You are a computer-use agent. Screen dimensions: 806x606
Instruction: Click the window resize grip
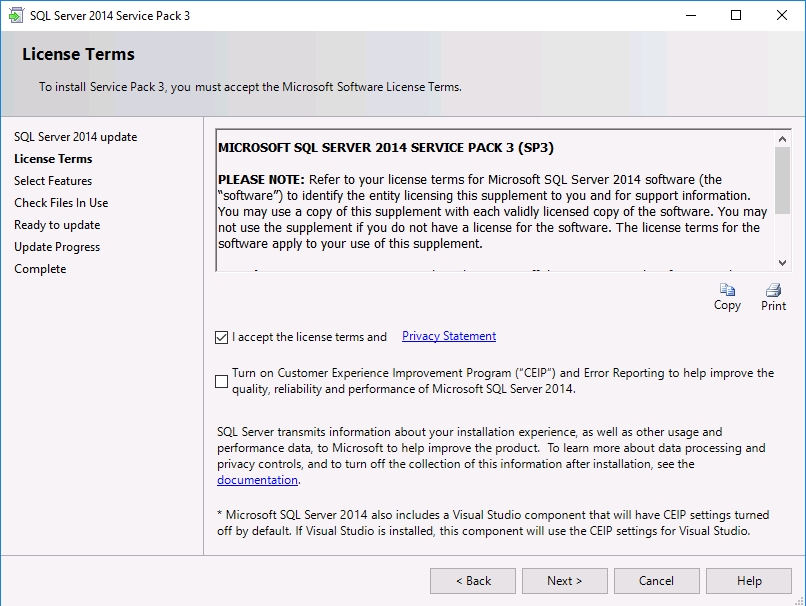(x=799, y=600)
